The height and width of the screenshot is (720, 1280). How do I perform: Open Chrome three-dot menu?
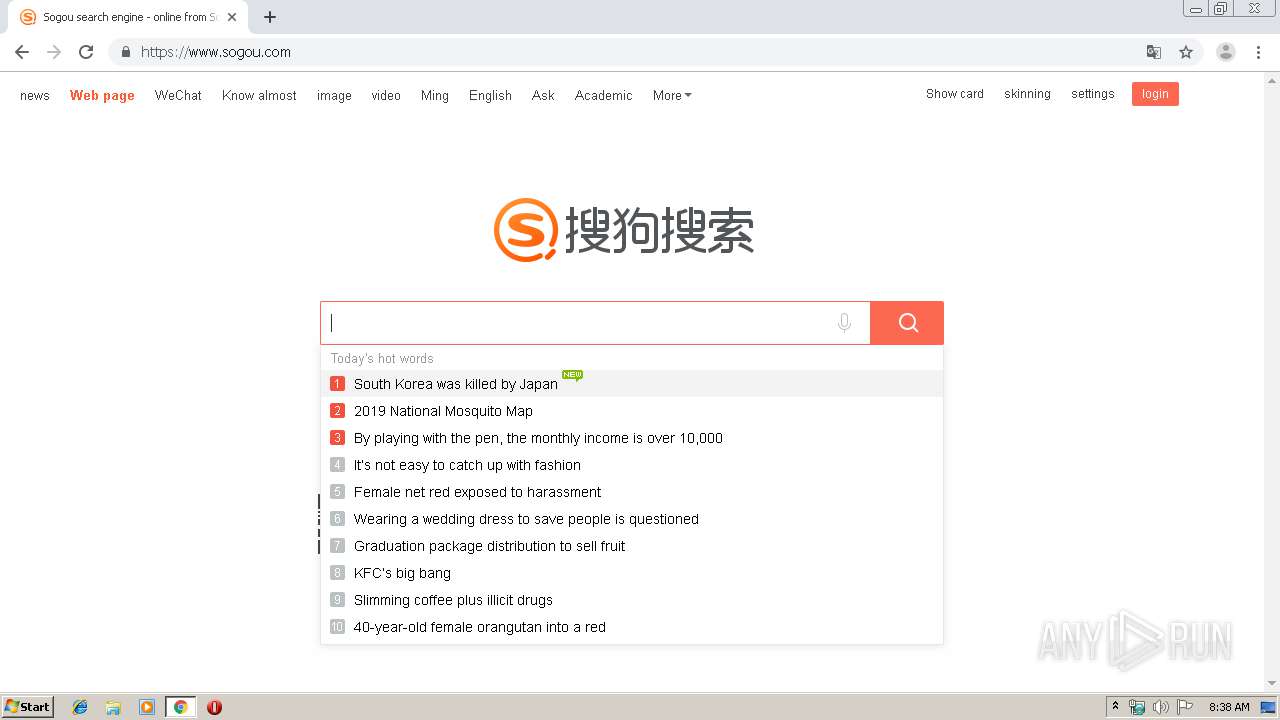(1258, 52)
